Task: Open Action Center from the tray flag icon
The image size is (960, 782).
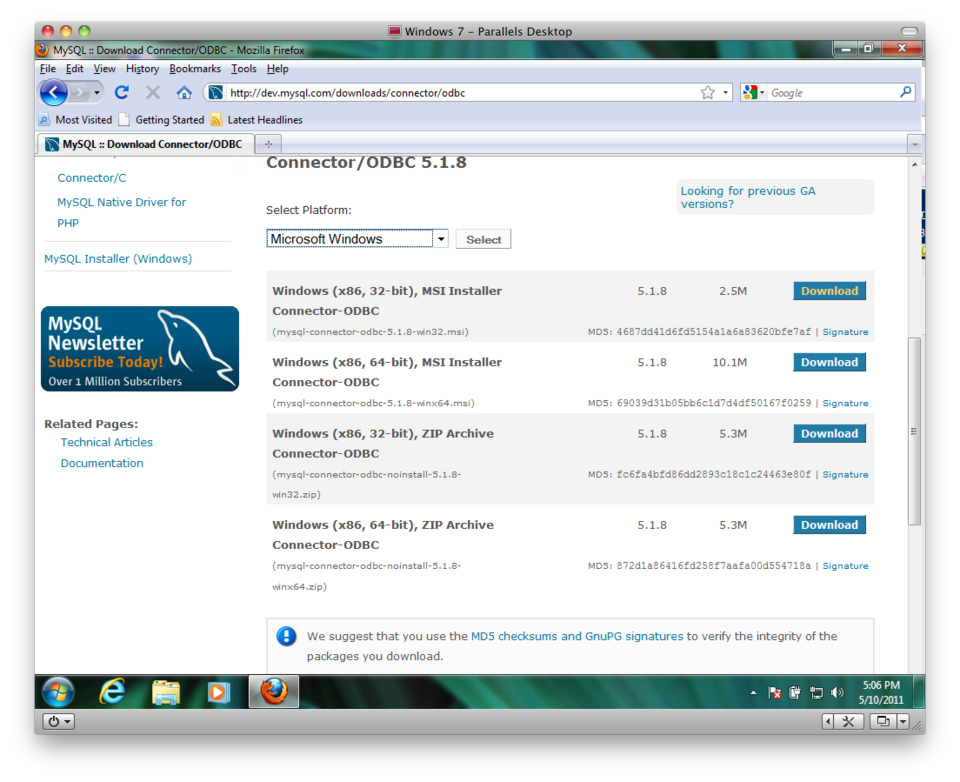Action: coord(774,691)
